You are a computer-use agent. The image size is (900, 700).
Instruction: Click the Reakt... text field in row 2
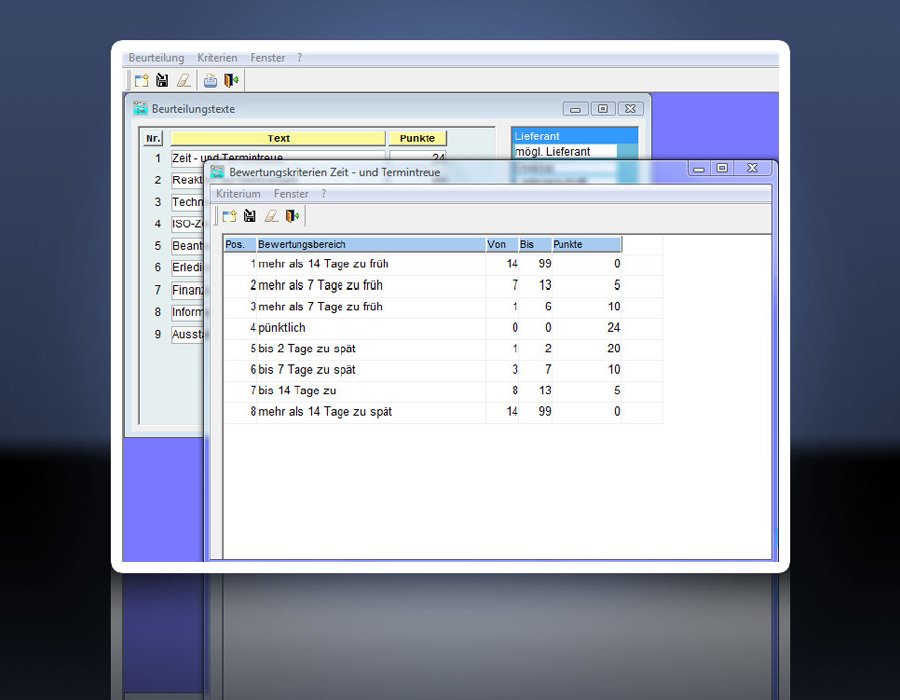(187, 180)
